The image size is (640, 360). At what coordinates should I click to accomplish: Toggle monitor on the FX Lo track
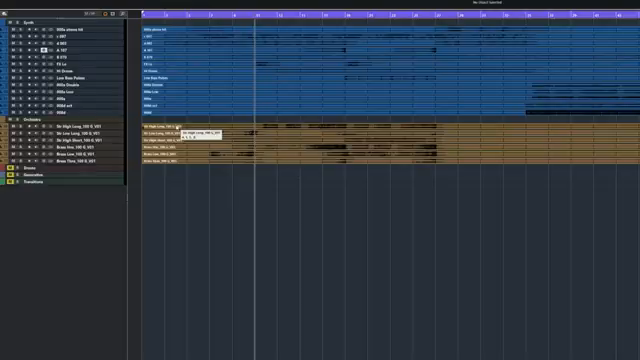(x=36, y=64)
